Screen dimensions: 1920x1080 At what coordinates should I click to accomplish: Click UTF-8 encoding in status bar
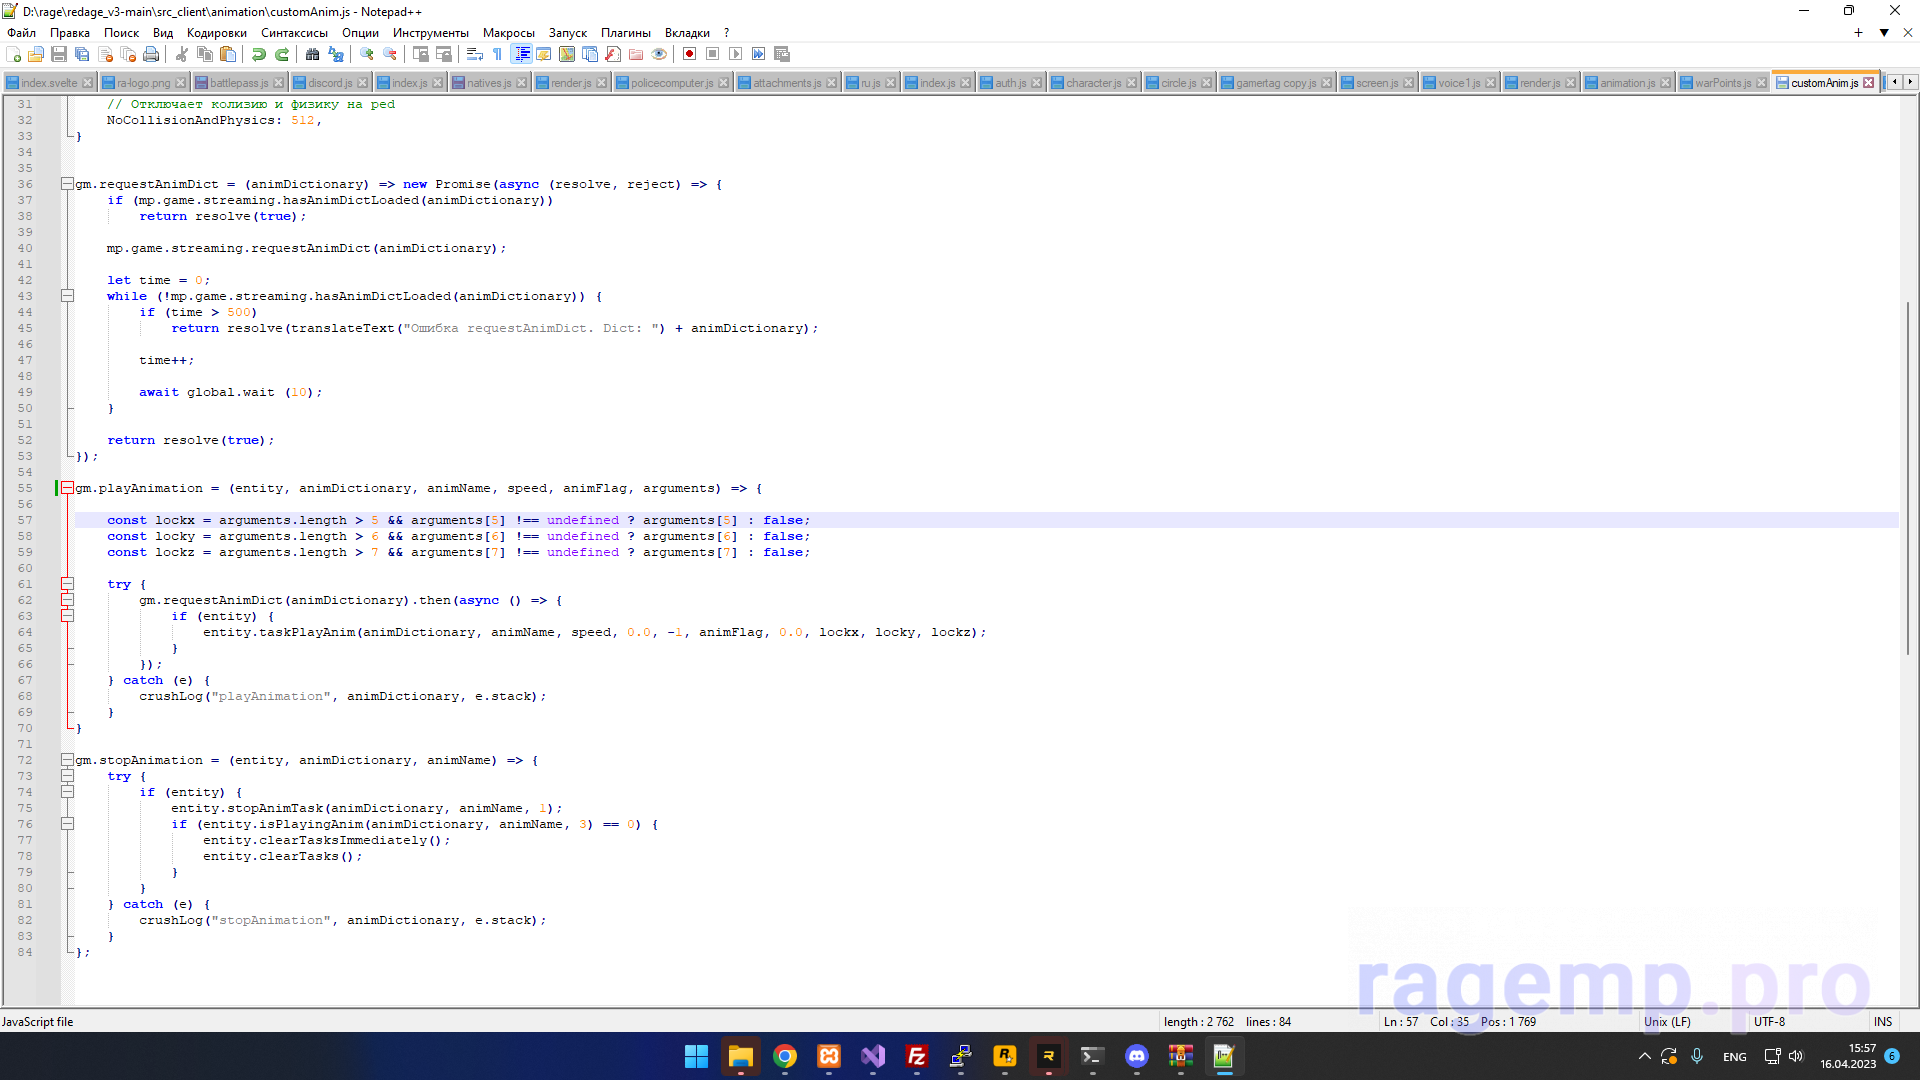click(1769, 1022)
